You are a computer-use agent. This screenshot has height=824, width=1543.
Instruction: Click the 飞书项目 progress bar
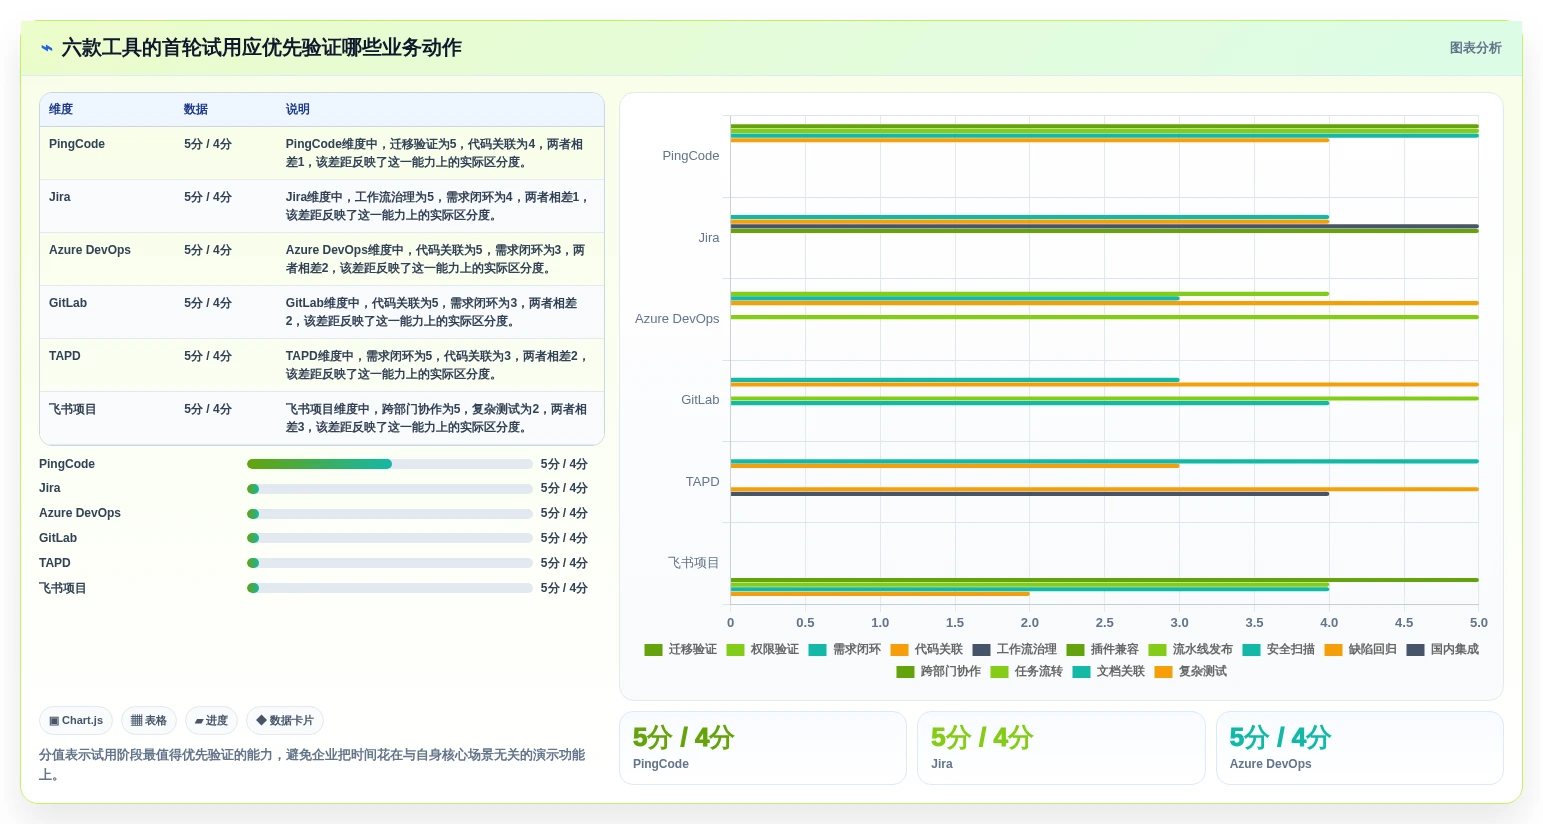(x=389, y=588)
